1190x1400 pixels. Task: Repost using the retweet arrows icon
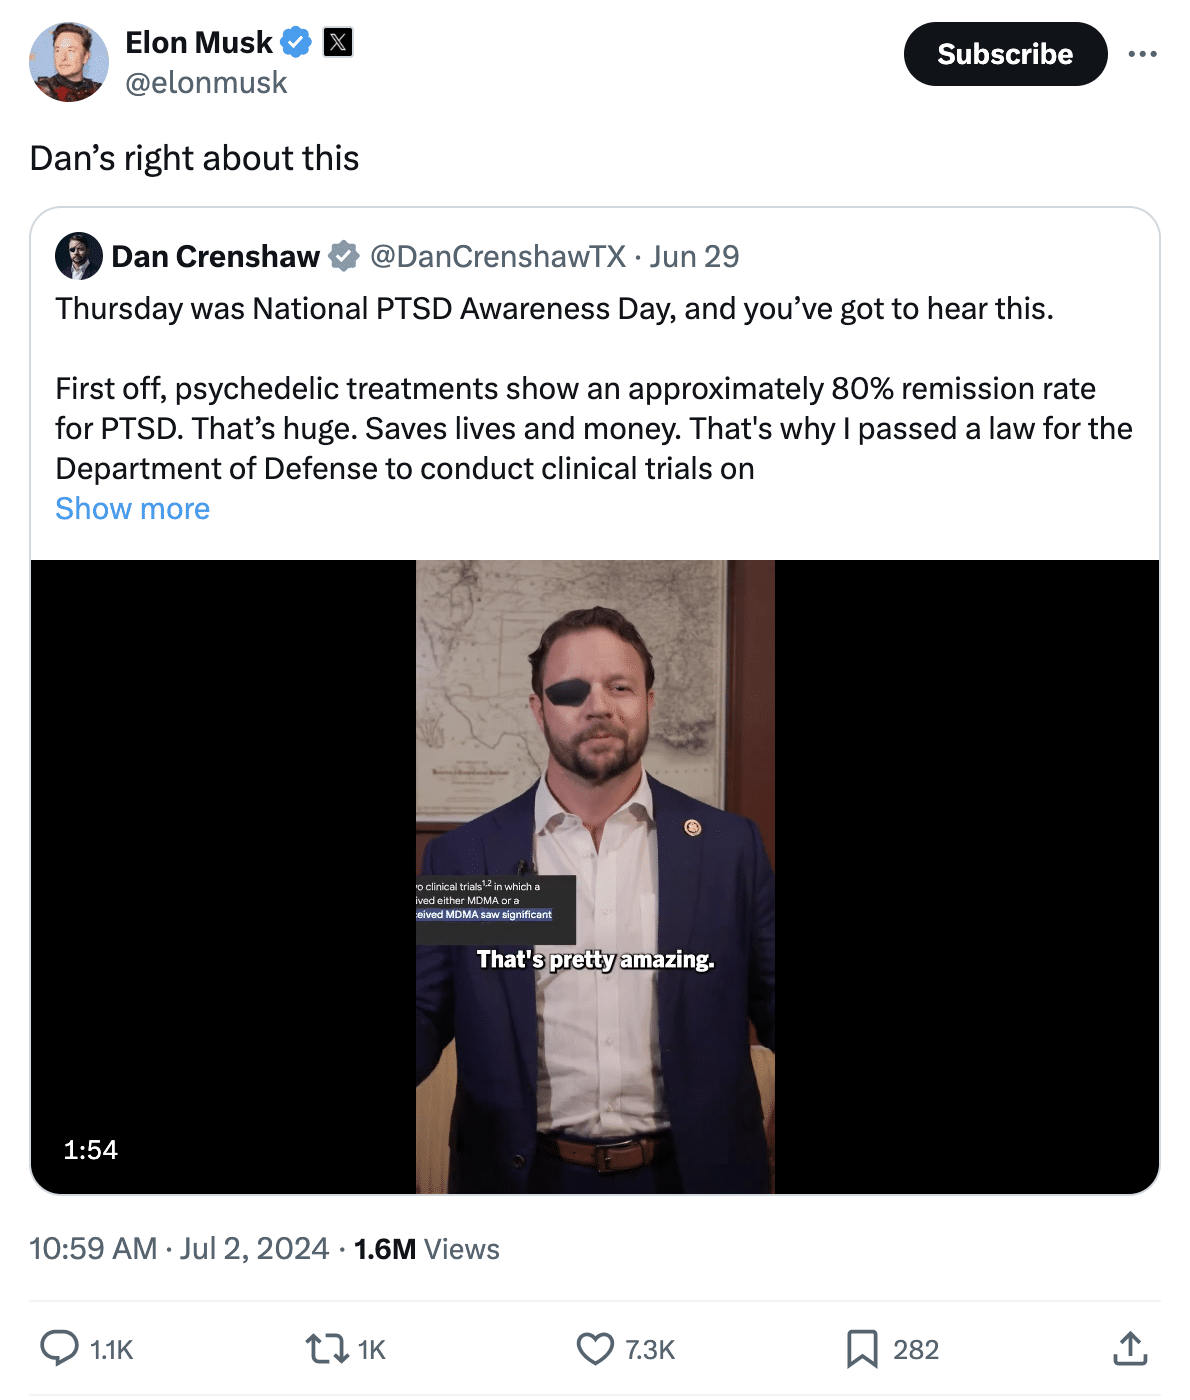point(326,1349)
